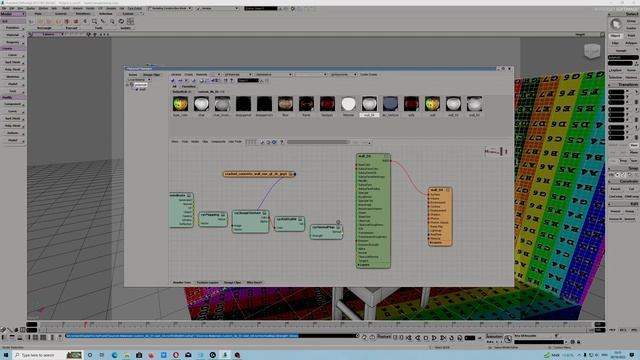Open the render tree Show menu
The width and height of the screenshot is (640, 360).
coord(175,142)
